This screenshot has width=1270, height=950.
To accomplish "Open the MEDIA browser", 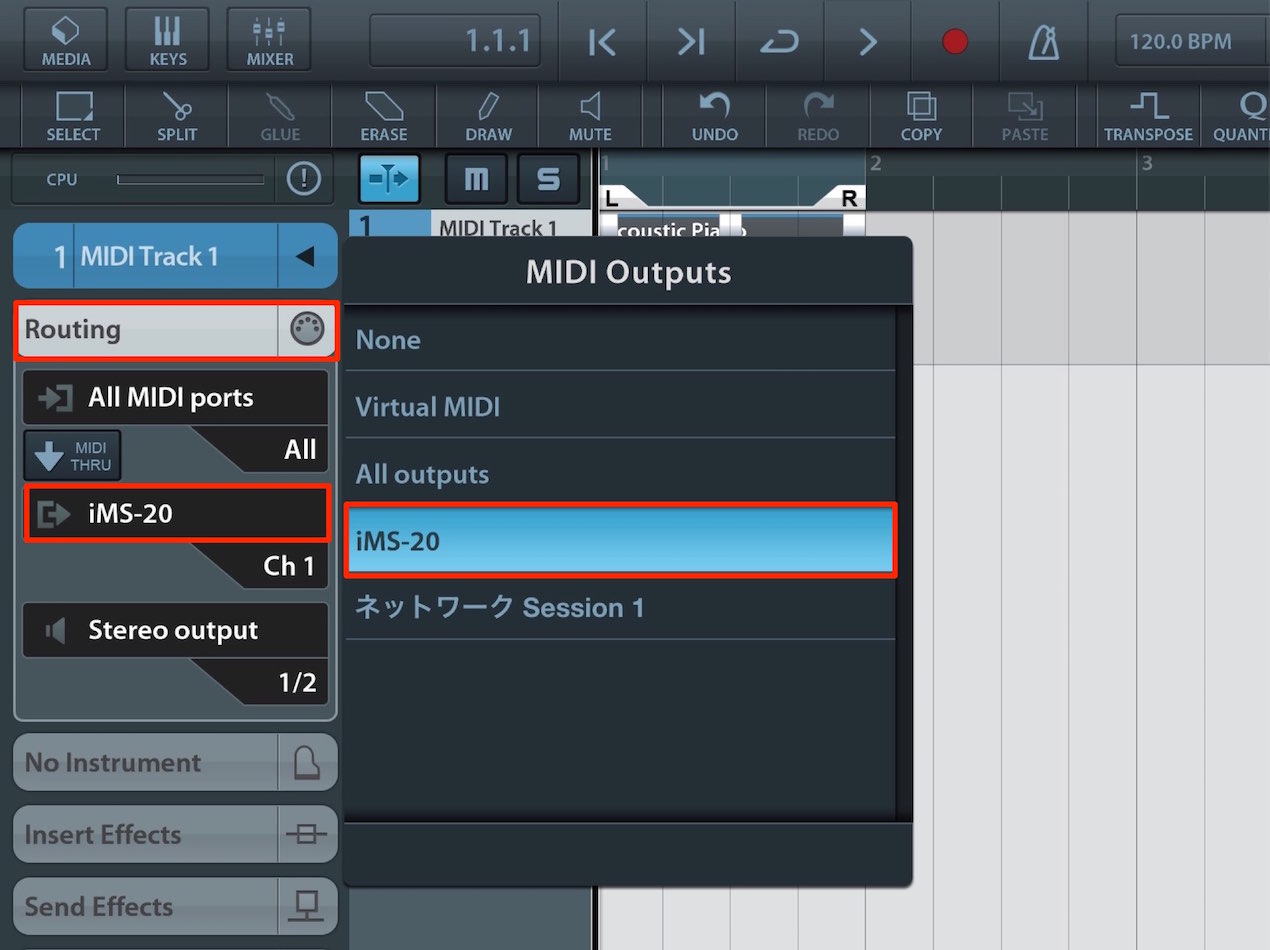I will pyautogui.click(x=67, y=40).
